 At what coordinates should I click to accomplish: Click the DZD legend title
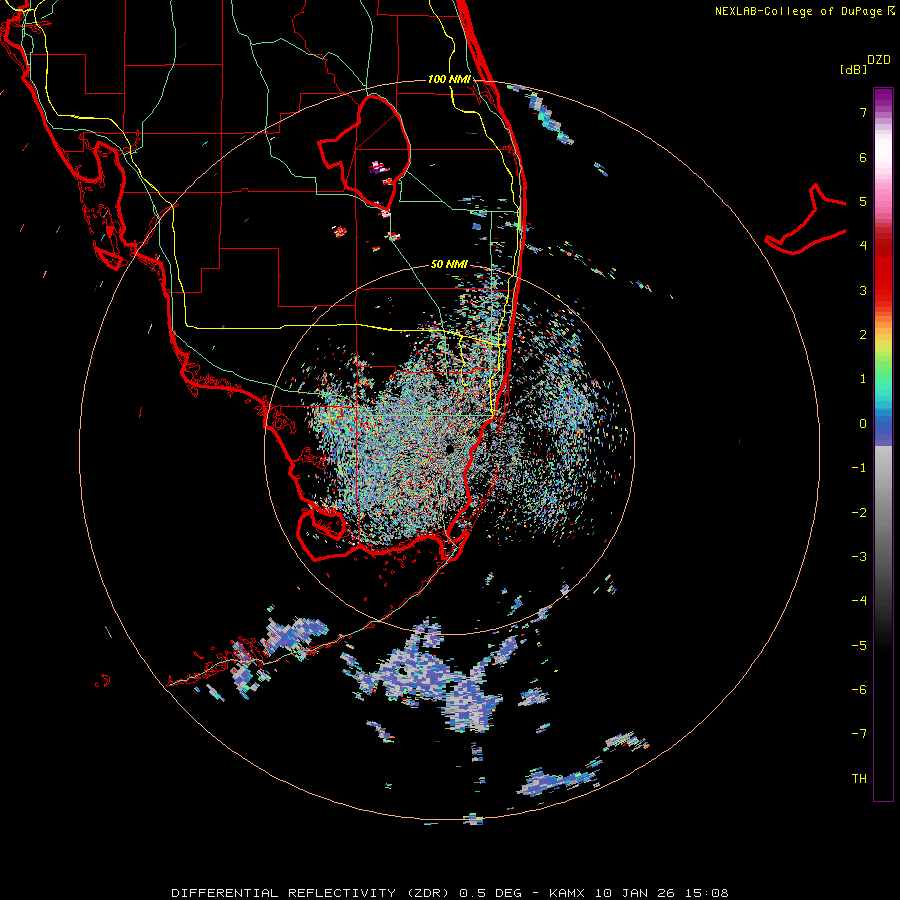click(x=879, y=60)
